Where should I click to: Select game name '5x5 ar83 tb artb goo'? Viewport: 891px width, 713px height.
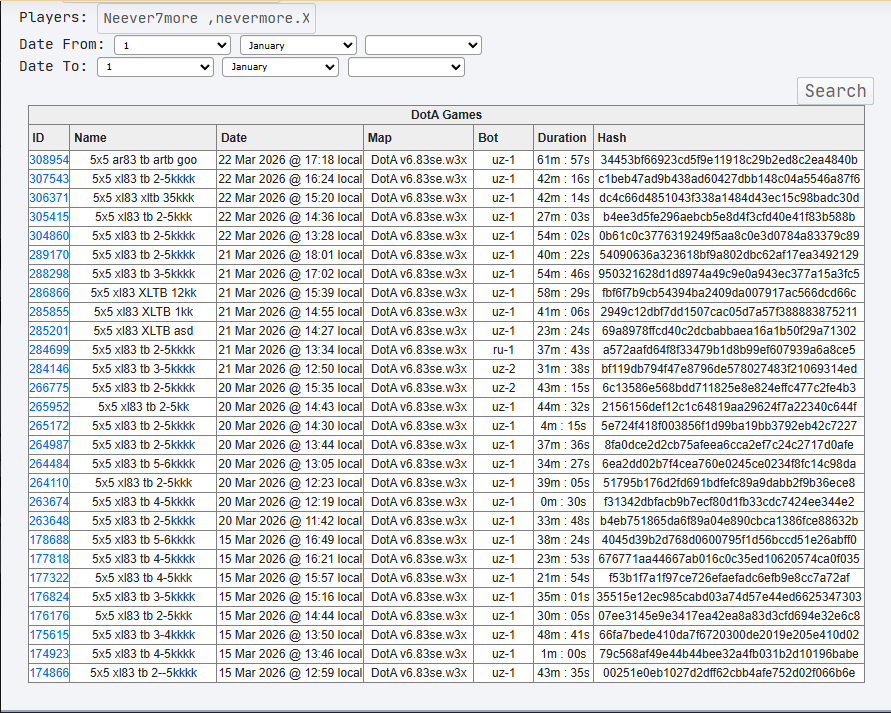[143, 160]
